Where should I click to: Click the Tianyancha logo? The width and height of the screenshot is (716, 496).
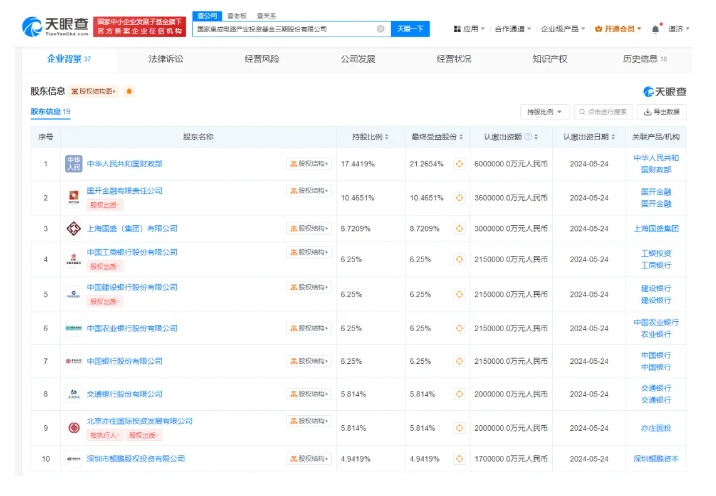(x=55, y=27)
